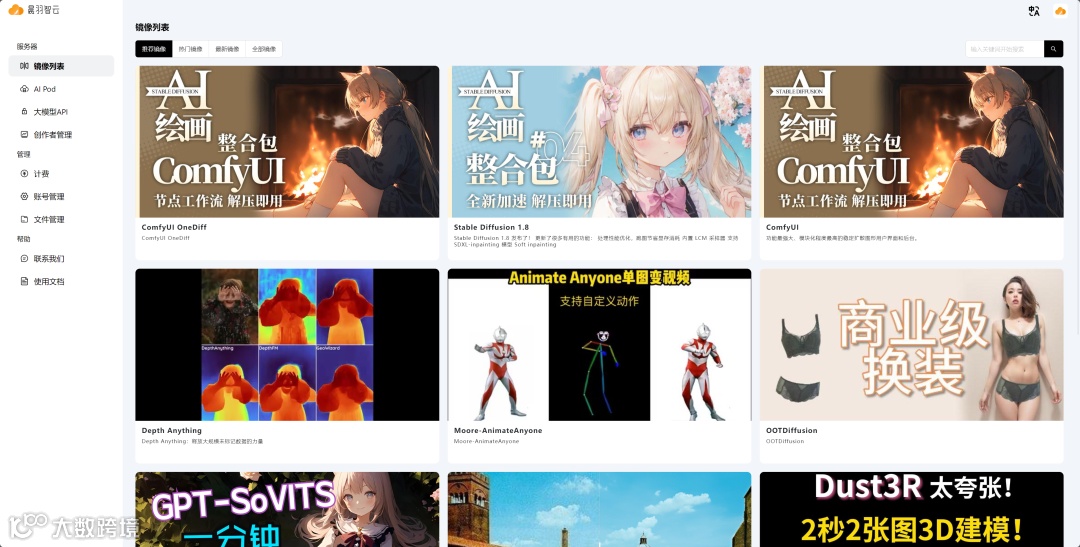The width and height of the screenshot is (1080, 547).
Task: Open 镜像列表 in the sidebar
Action: (61, 66)
